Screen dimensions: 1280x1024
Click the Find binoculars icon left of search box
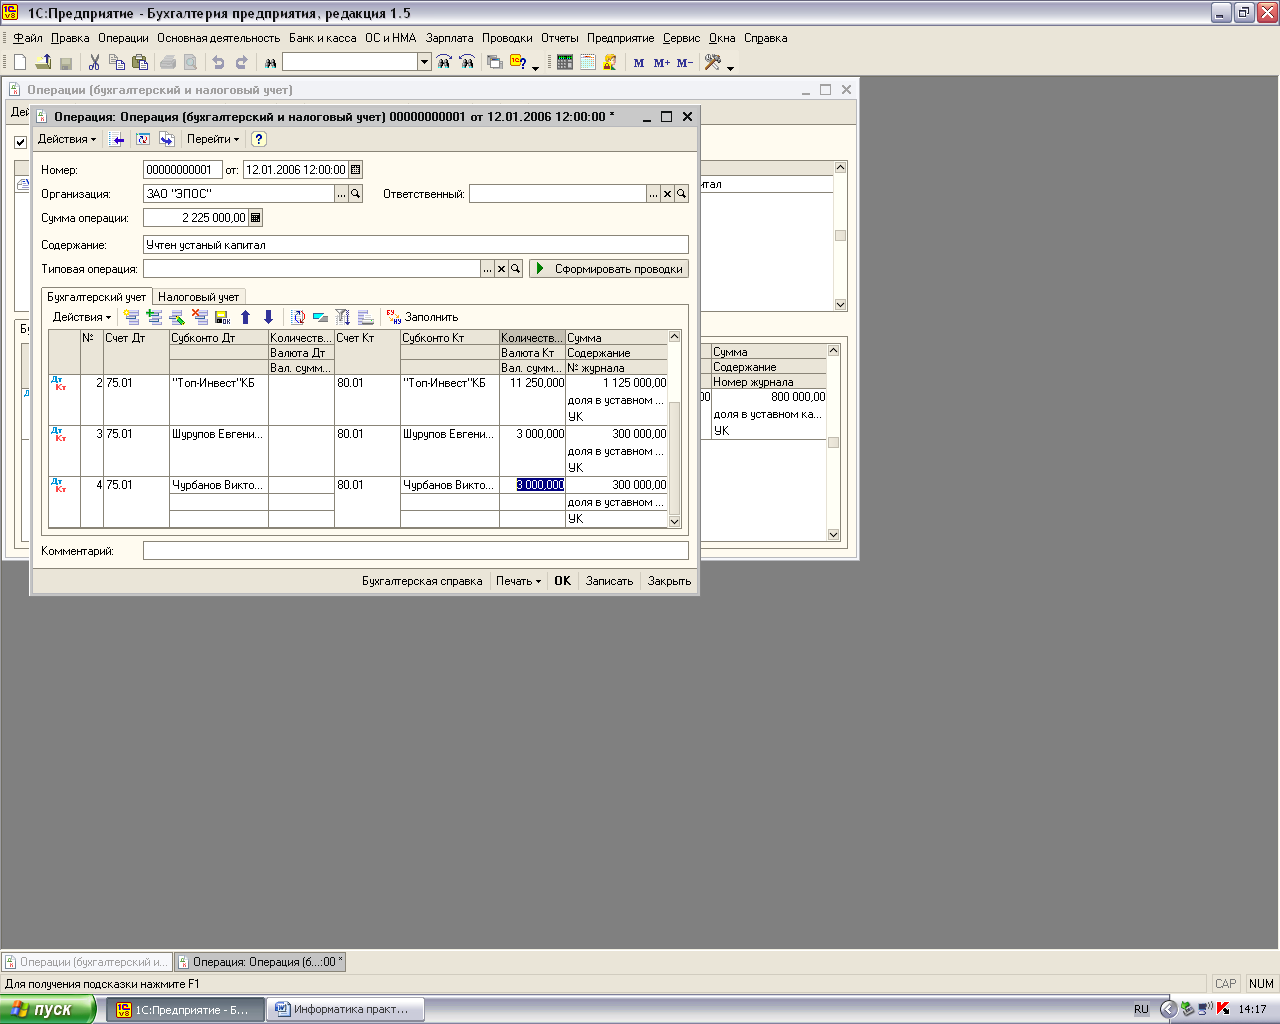coord(270,62)
